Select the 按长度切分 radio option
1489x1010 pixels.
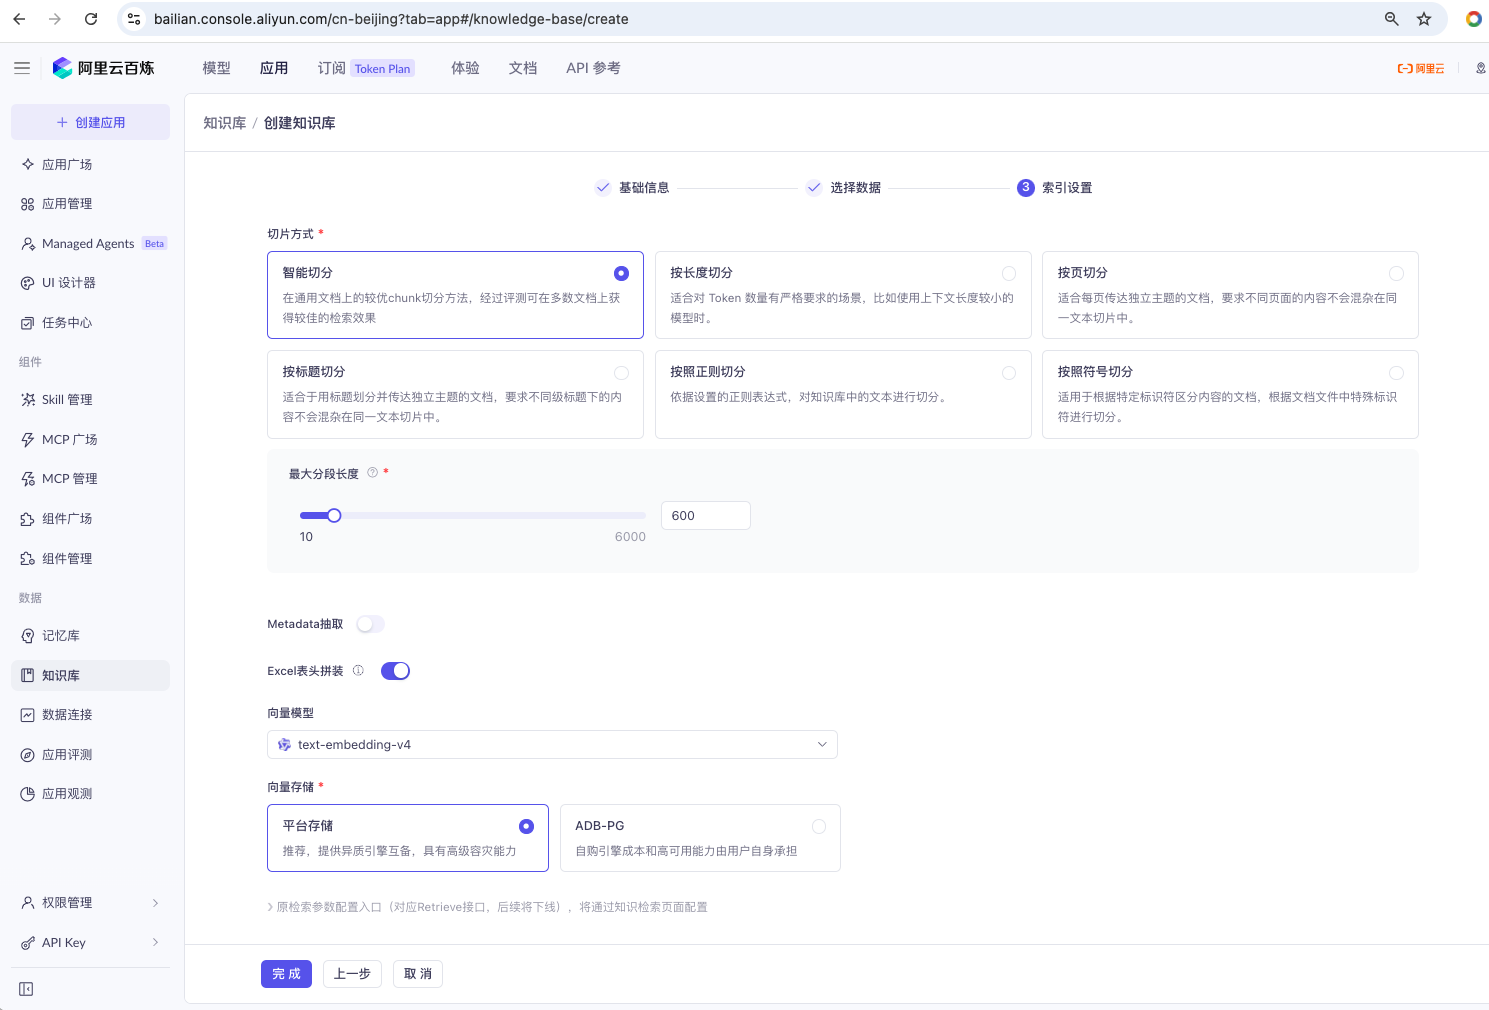pos(1009,273)
